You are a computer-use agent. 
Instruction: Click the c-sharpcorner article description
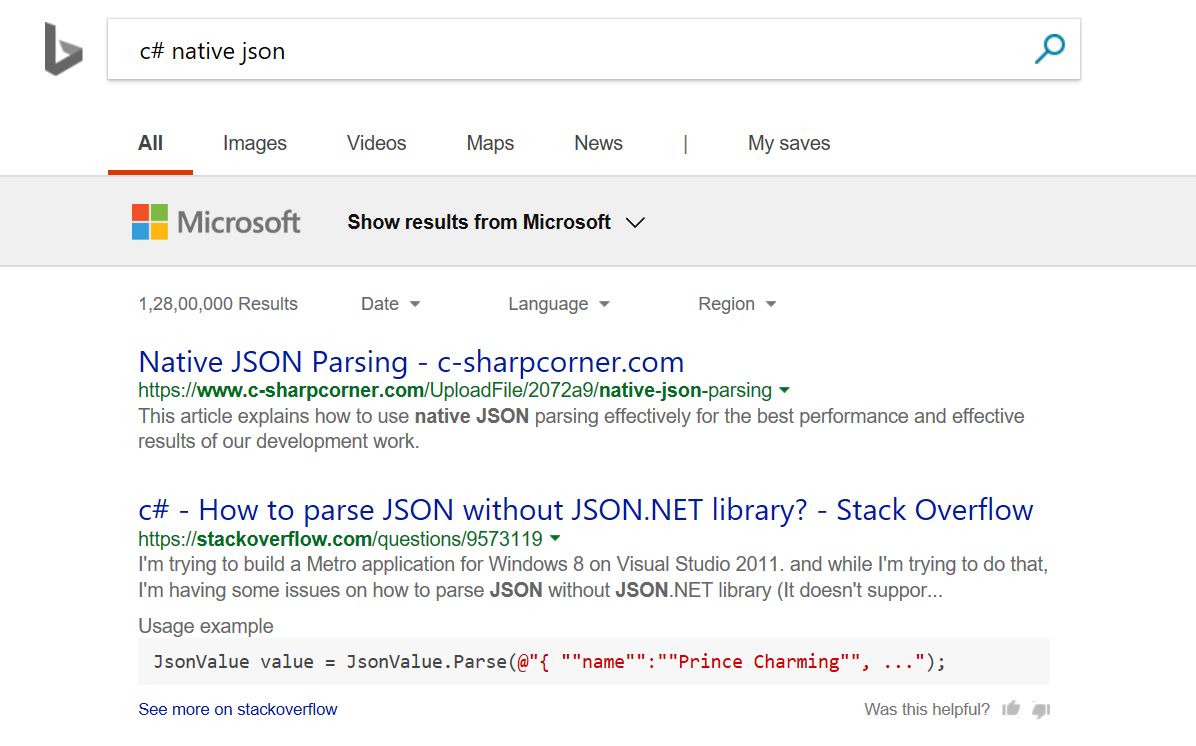pos(581,429)
